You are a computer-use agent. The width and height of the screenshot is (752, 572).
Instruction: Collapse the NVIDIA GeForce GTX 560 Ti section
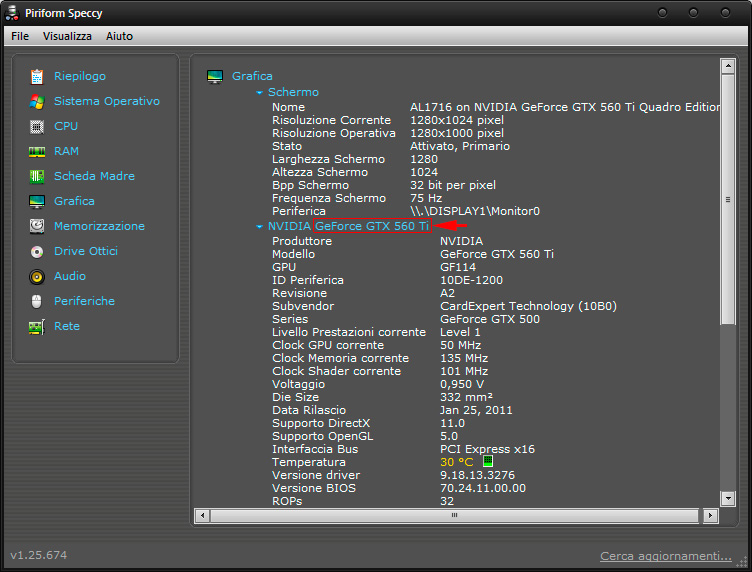[260, 227]
